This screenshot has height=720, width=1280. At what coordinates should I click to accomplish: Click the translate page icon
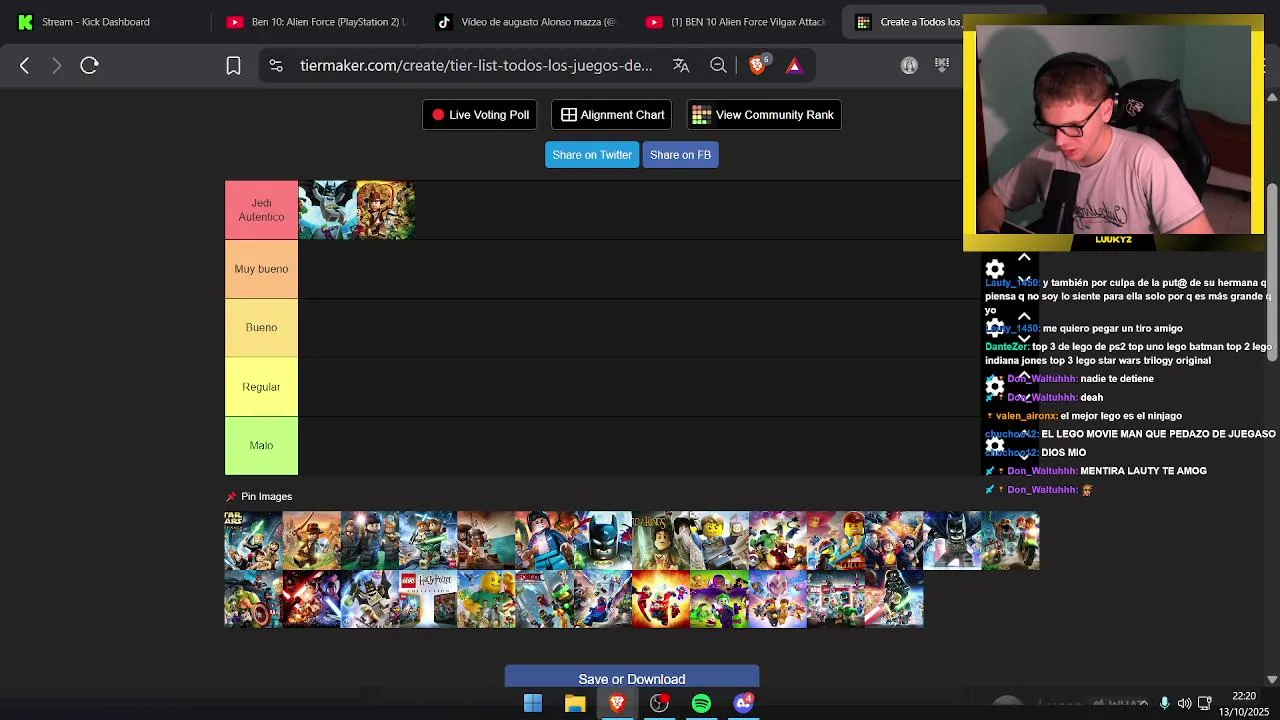click(681, 66)
